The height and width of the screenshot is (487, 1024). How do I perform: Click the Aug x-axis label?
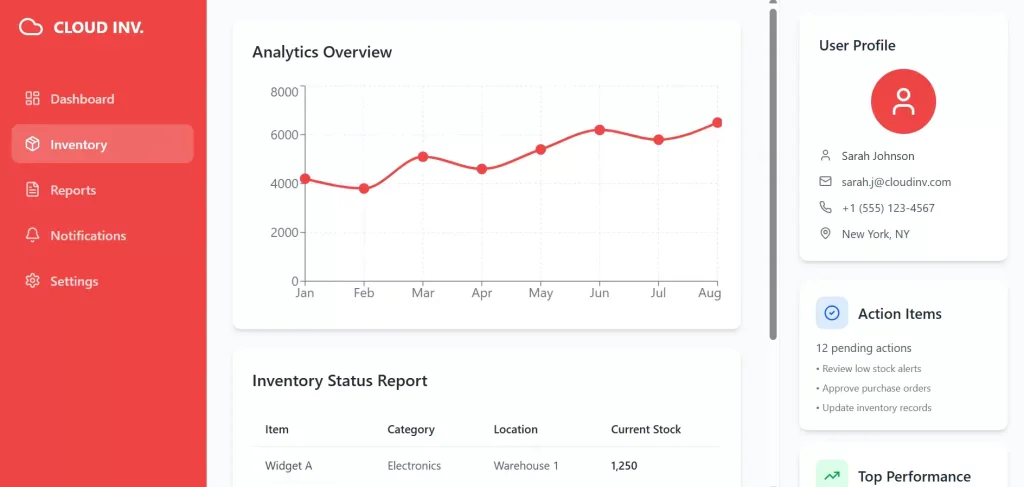pos(709,293)
